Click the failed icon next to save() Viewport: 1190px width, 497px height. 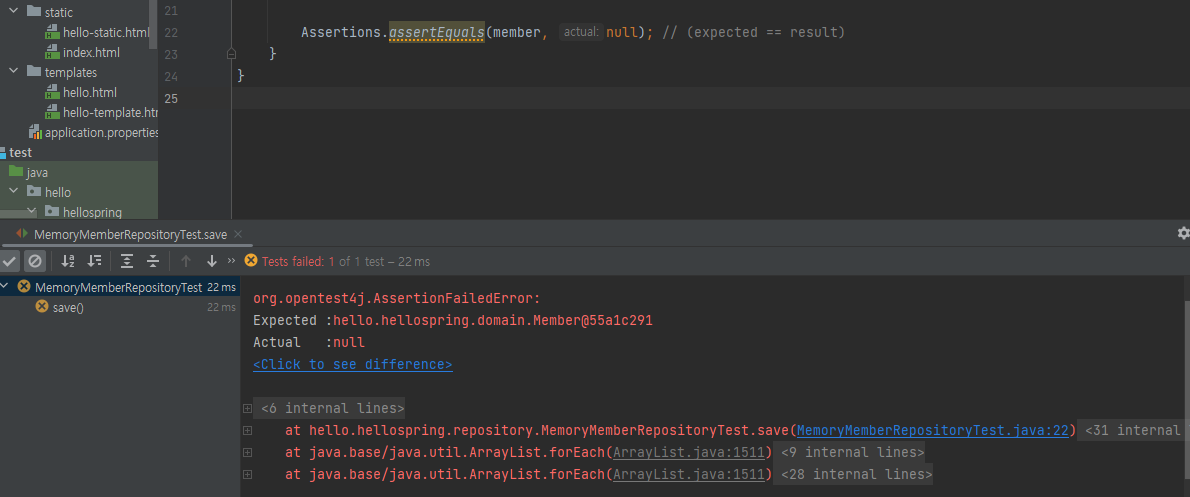(42, 307)
